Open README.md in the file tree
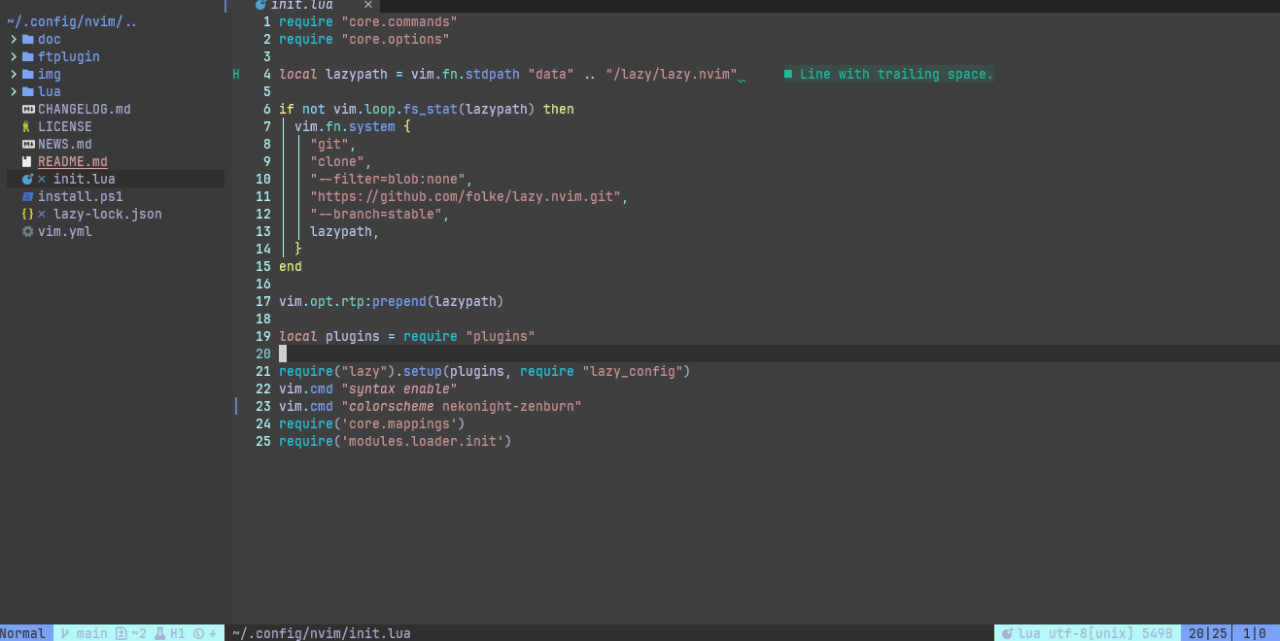The height and width of the screenshot is (641, 1280). pos(73,162)
